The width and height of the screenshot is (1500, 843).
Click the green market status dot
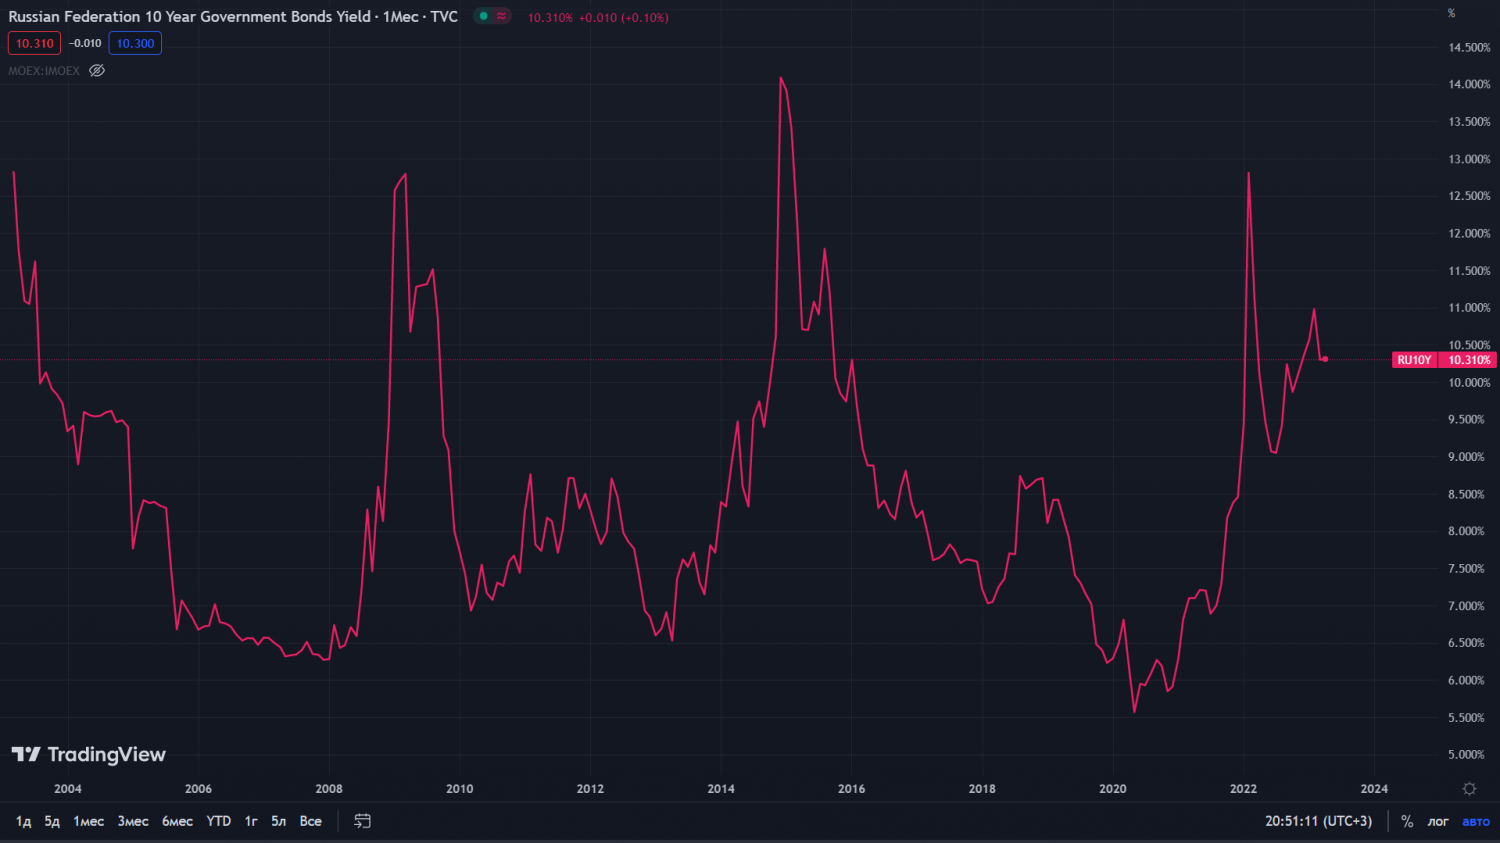click(484, 16)
